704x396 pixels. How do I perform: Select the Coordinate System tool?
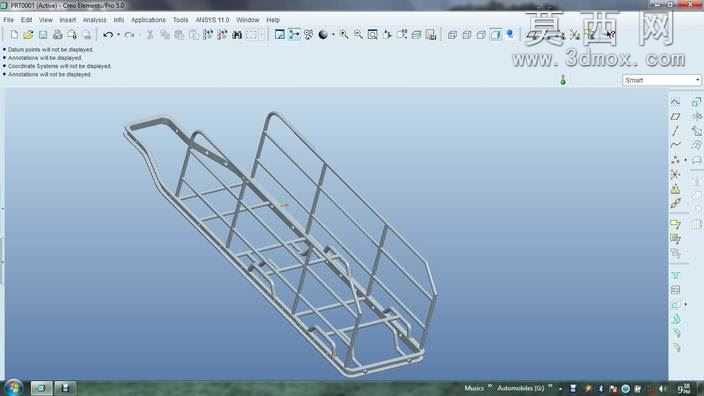click(x=675, y=174)
